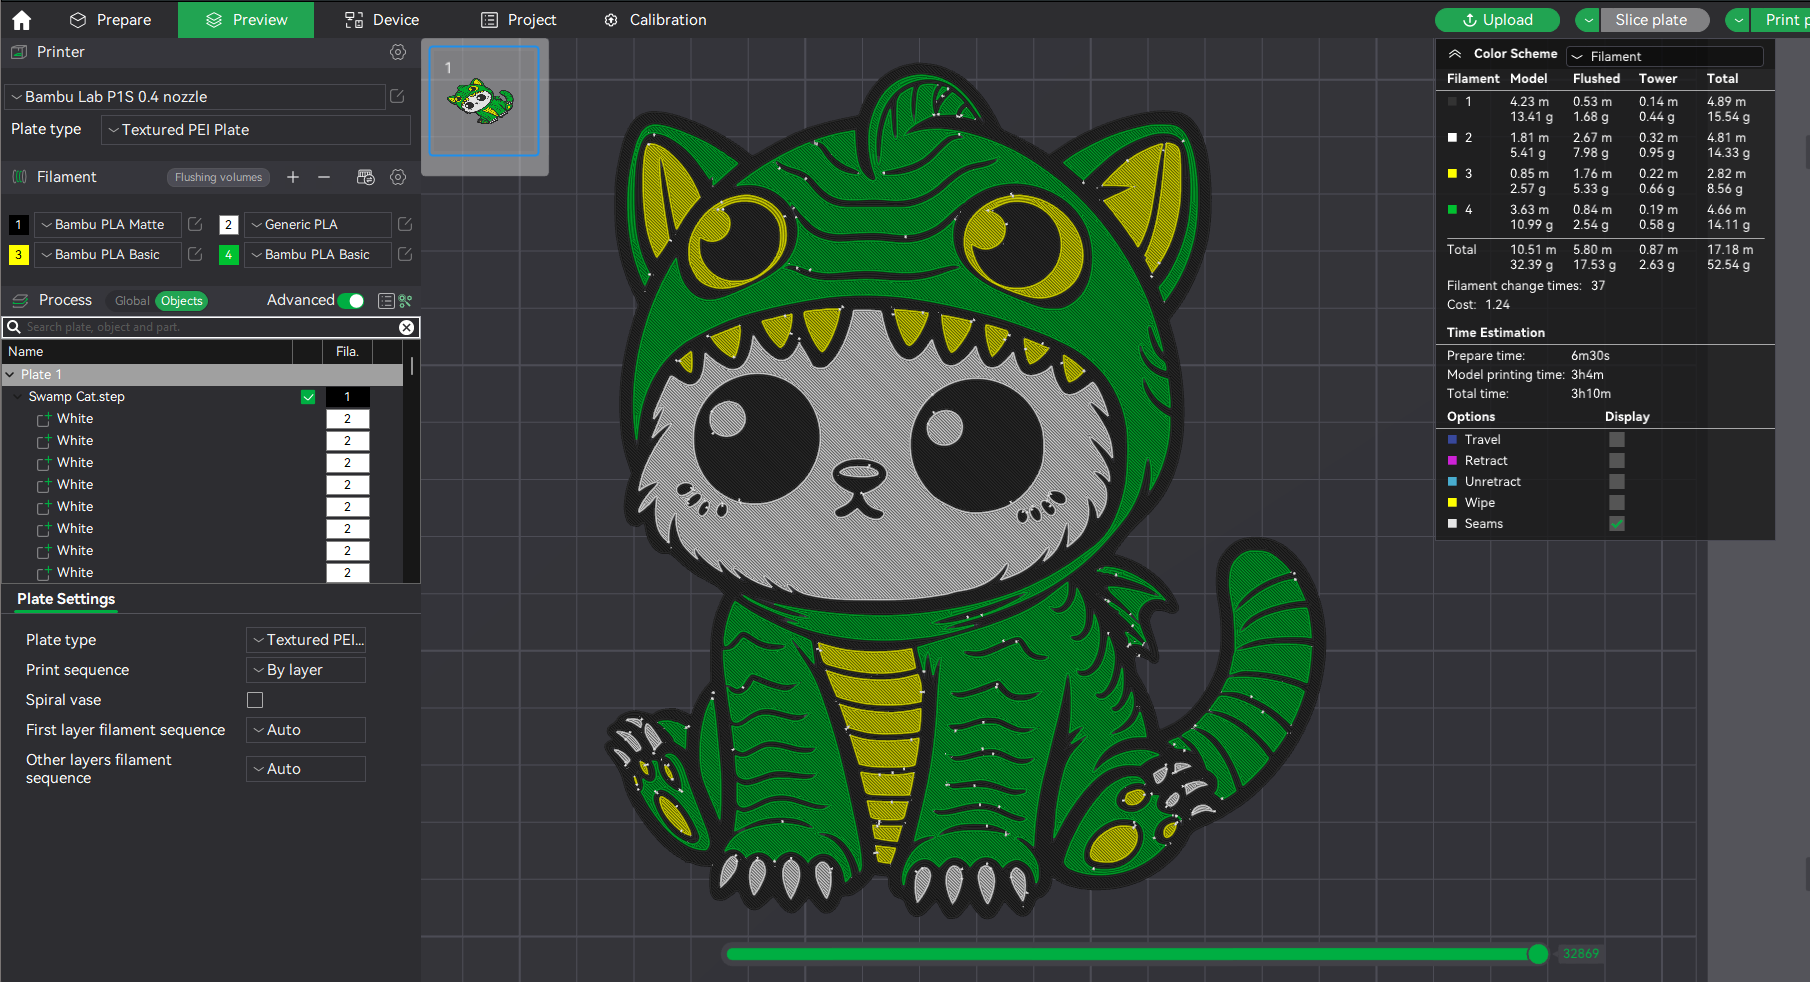
Task: Switch to the Preview tab
Action: pos(246,20)
